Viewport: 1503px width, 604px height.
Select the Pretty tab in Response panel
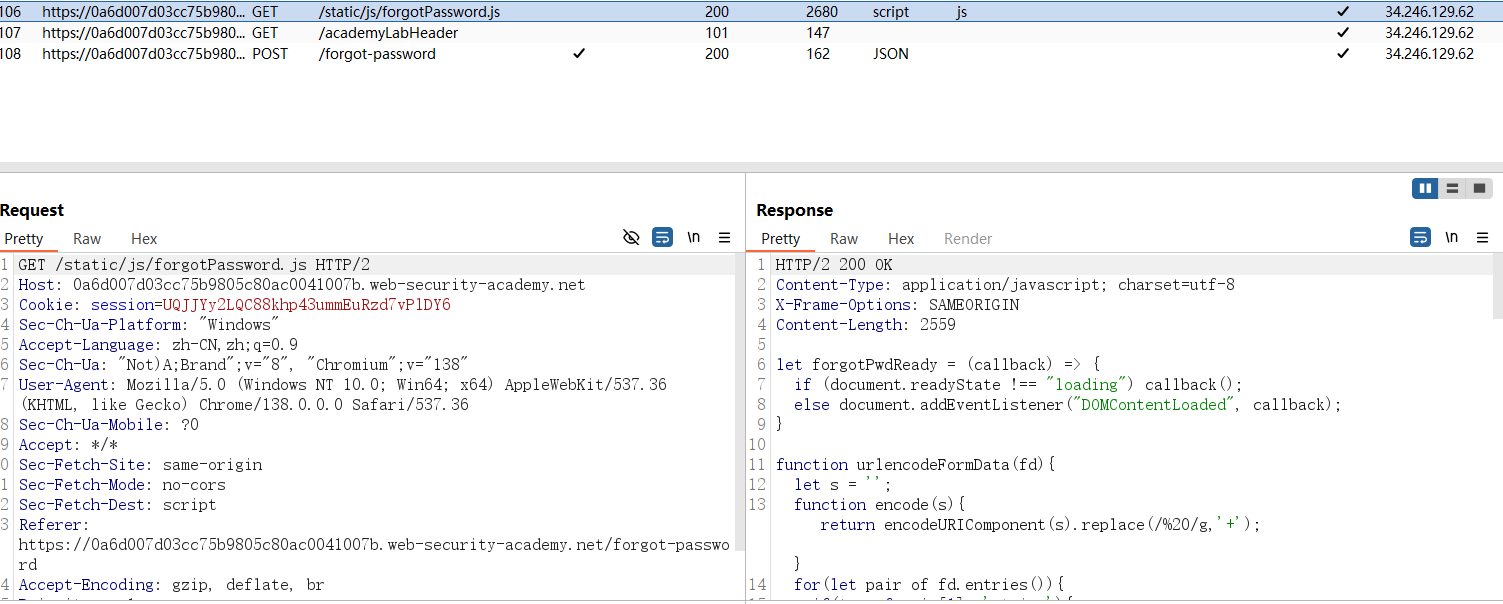coord(780,239)
